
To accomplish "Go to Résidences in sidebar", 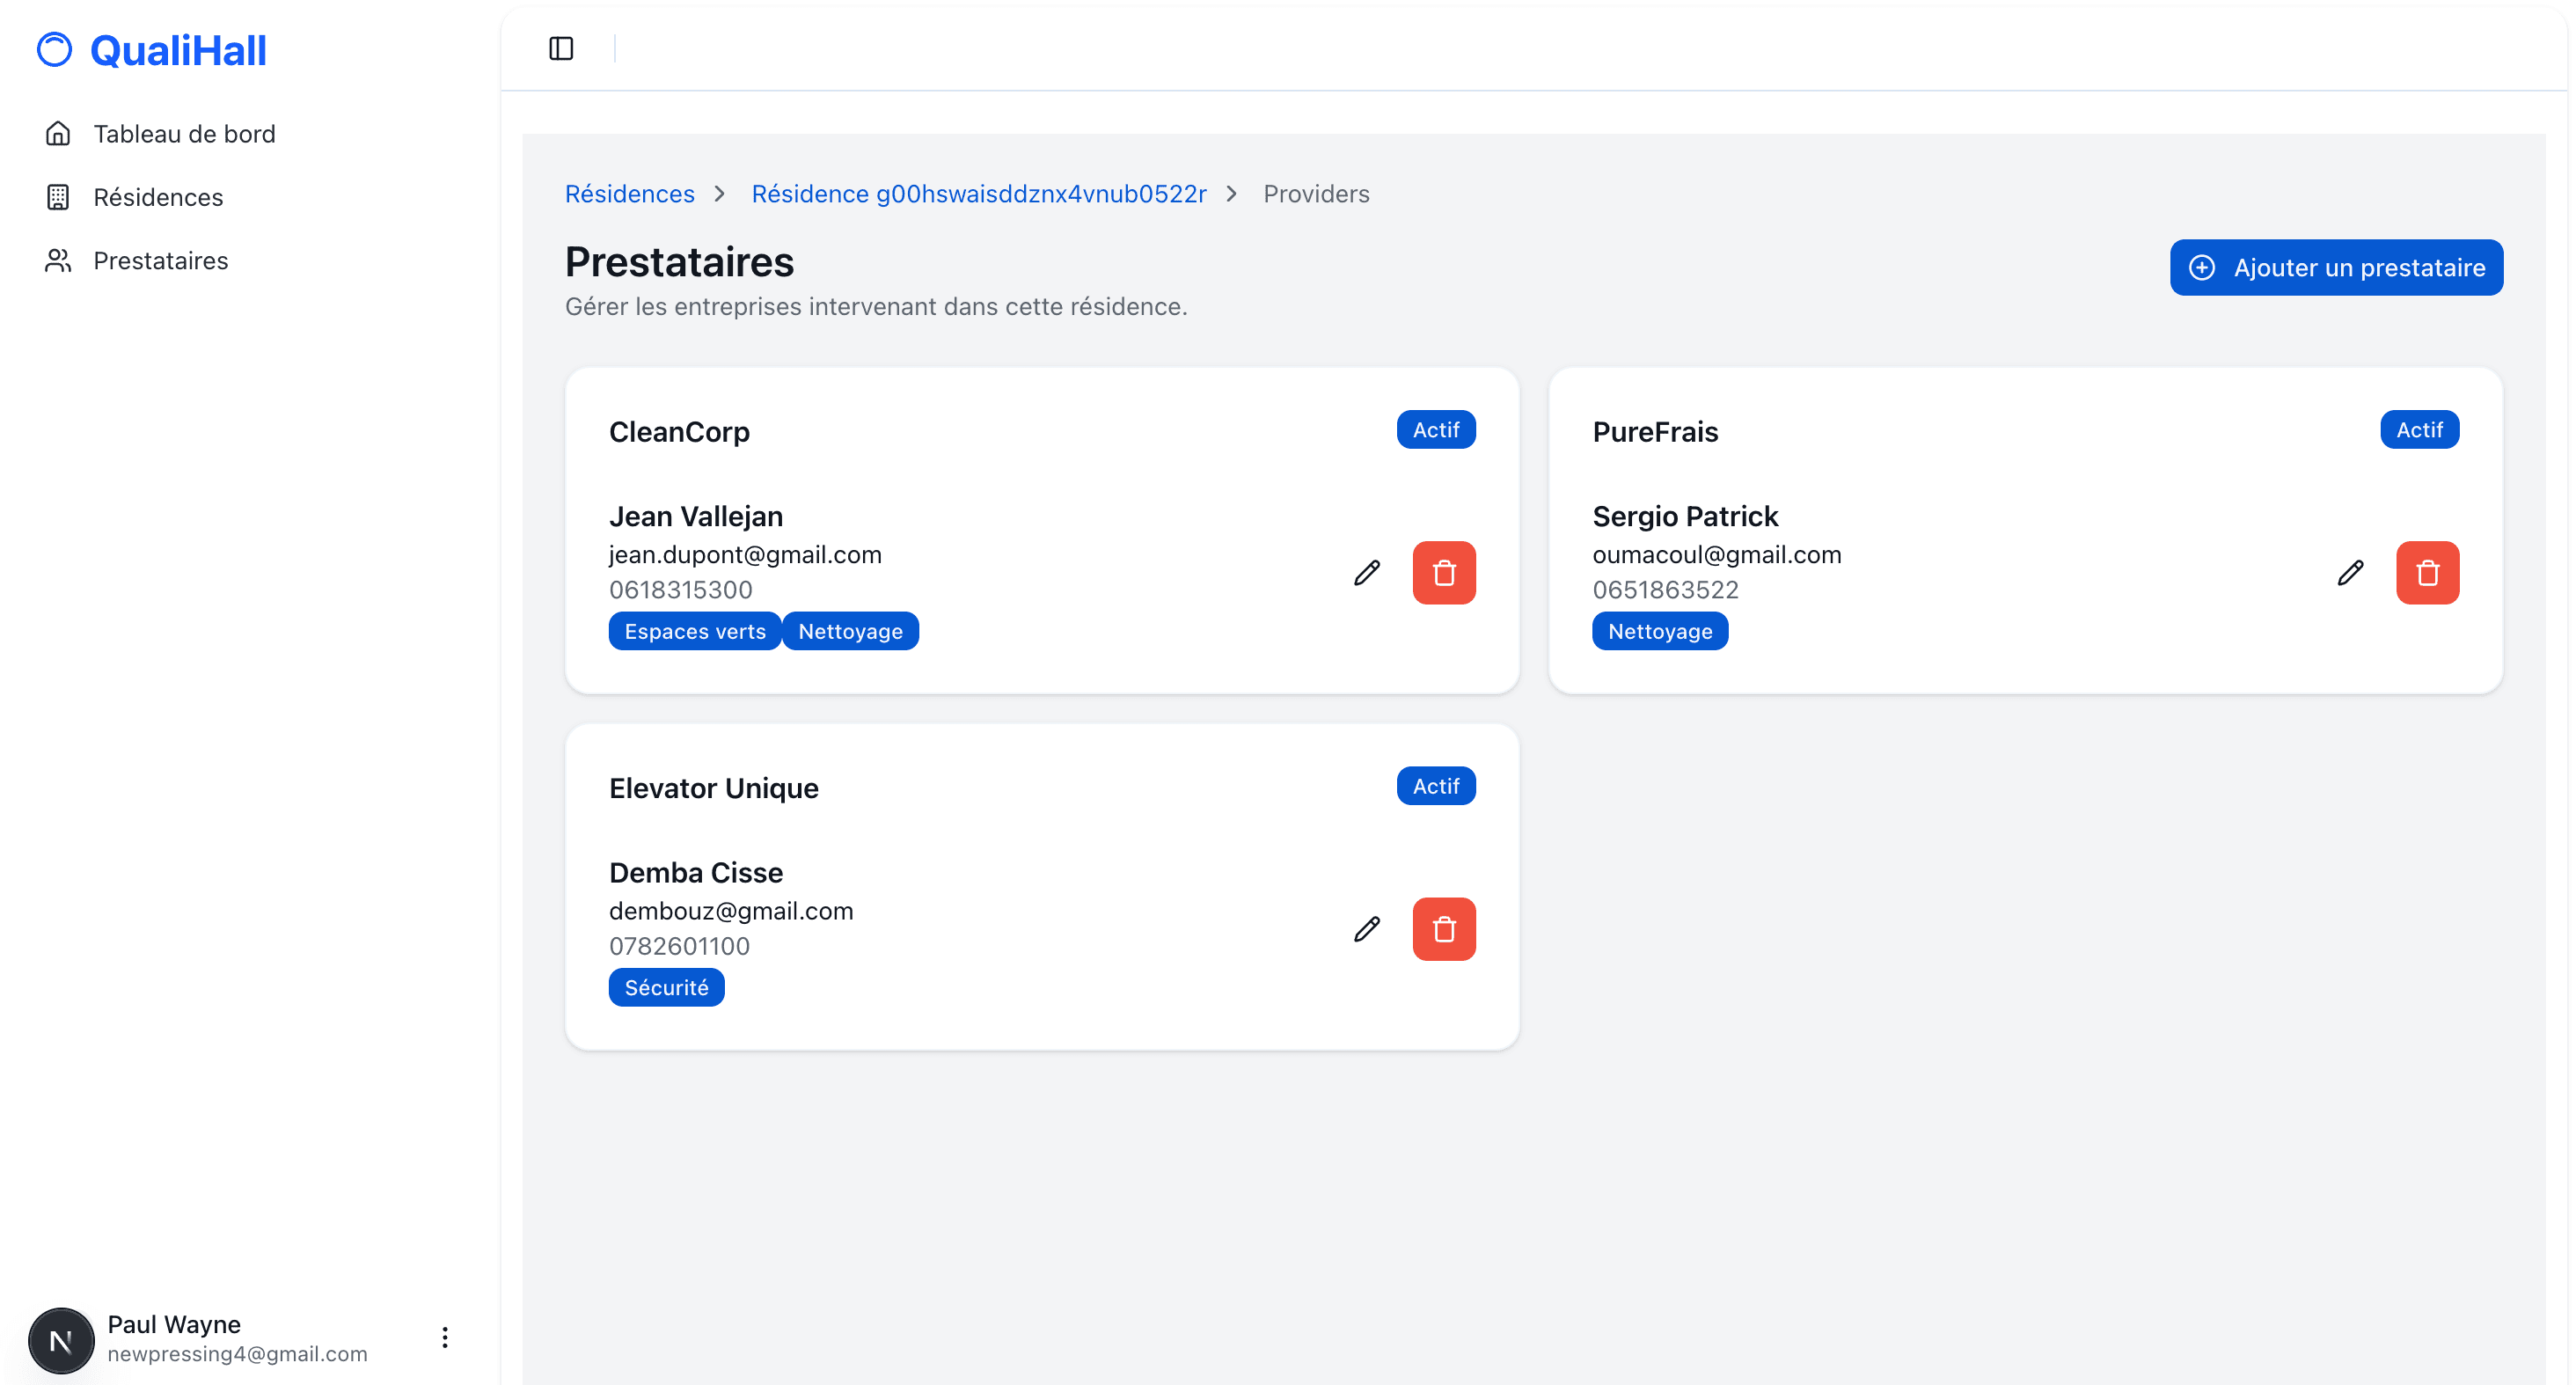I will 158,197.
